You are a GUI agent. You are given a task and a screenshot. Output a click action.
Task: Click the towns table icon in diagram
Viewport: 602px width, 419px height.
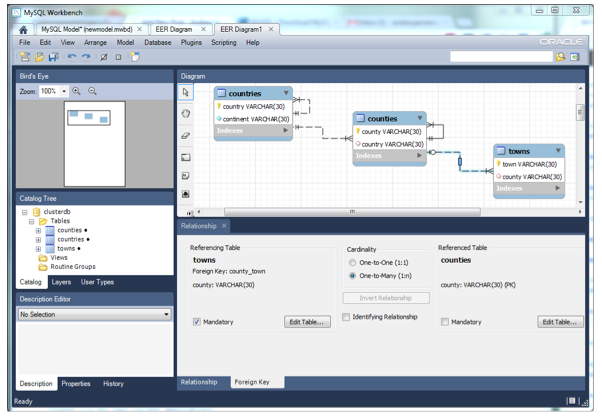pos(501,151)
